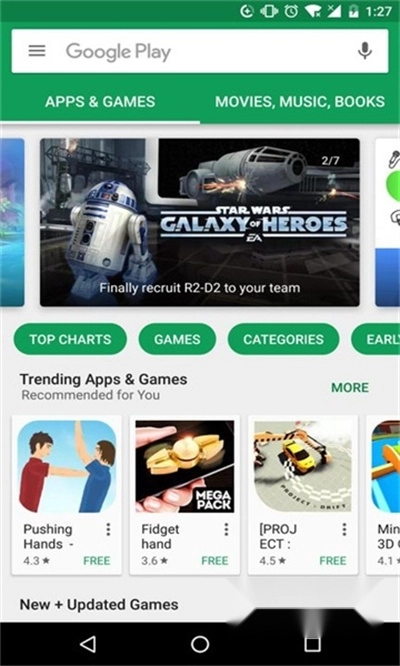Screen dimensions: 400x666
Task: Tap the voice search microphone icon
Action: coord(365,51)
